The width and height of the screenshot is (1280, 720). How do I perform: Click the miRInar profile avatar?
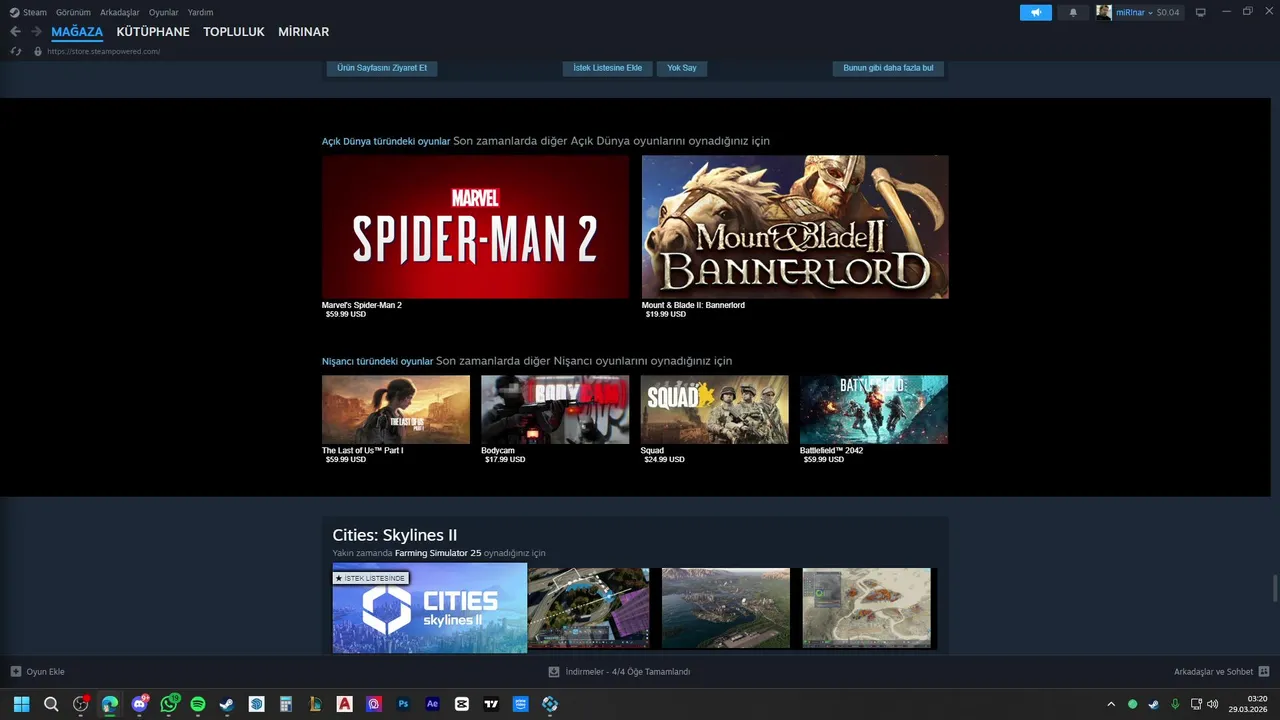point(1104,12)
